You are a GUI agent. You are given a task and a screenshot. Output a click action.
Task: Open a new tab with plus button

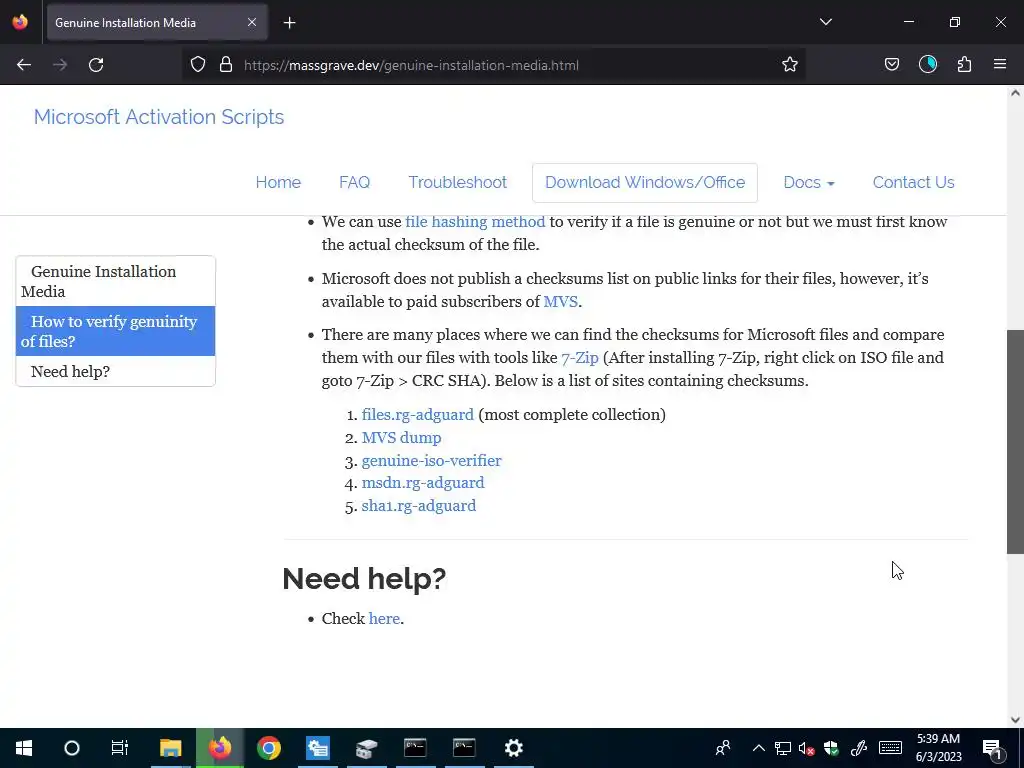(289, 23)
